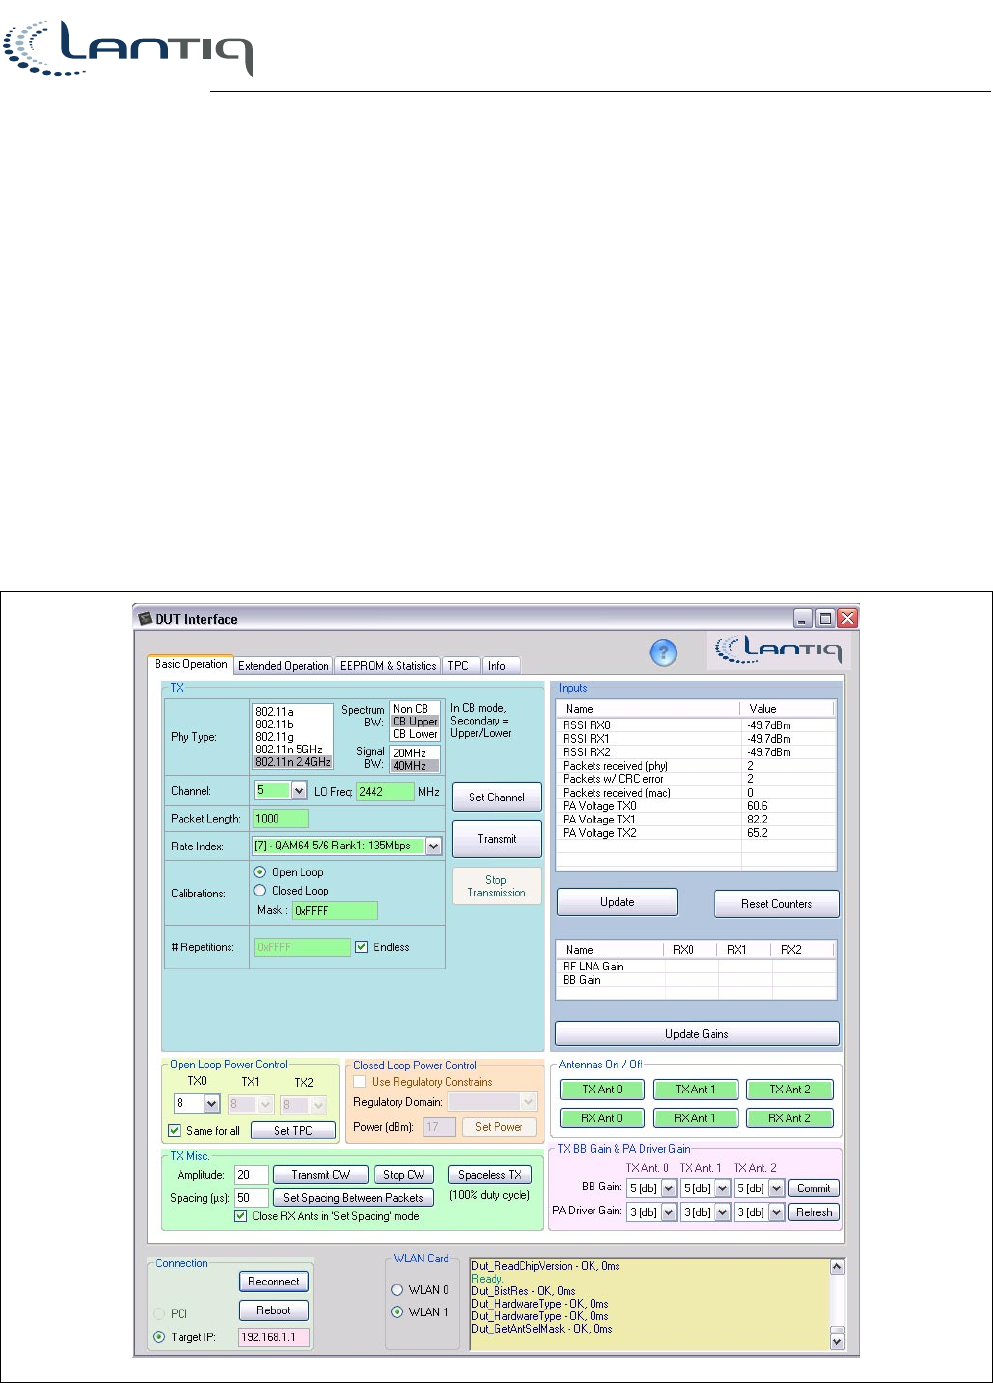Click the Commit gain button
Screen dimensions: 993x1383
[814, 1188]
